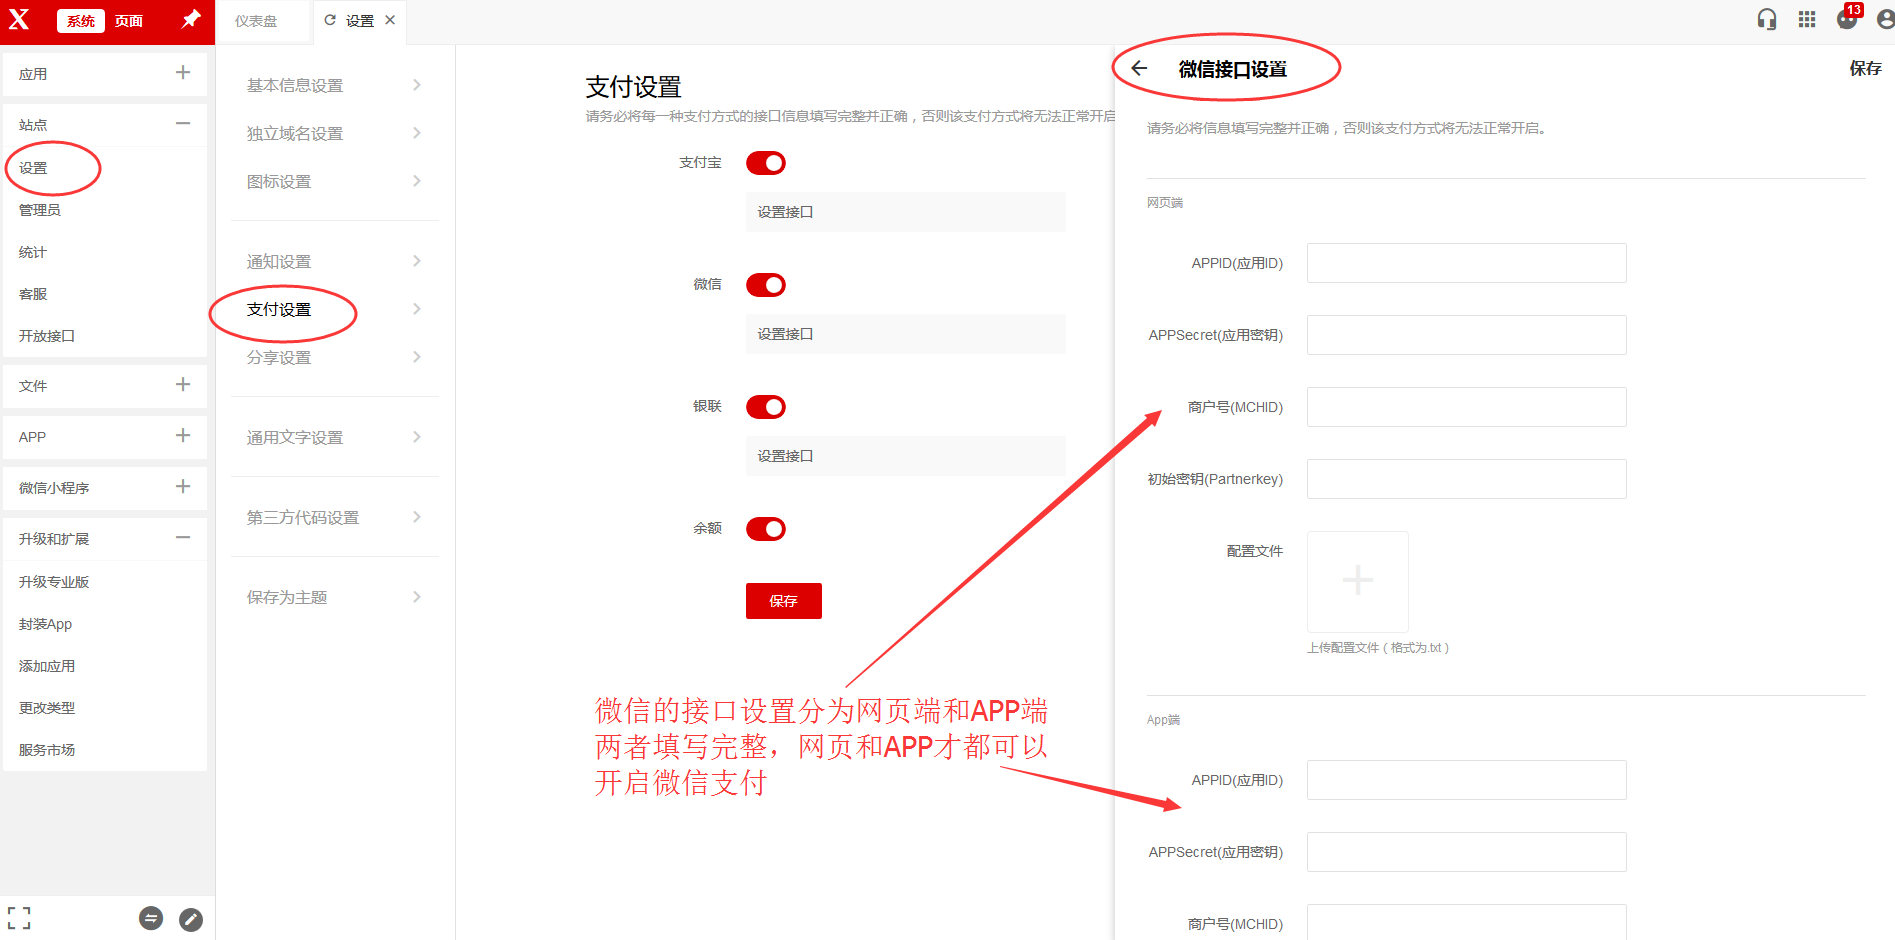Turn off the 银联 payment switch
1895x940 pixels.
click(766, 407)
